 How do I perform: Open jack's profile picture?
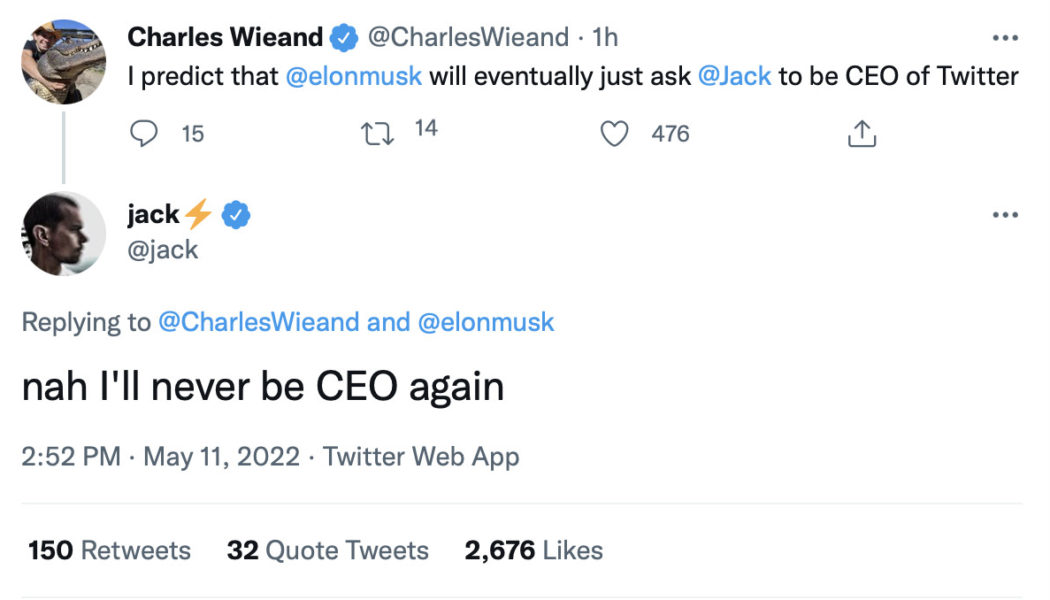[63, 233]
